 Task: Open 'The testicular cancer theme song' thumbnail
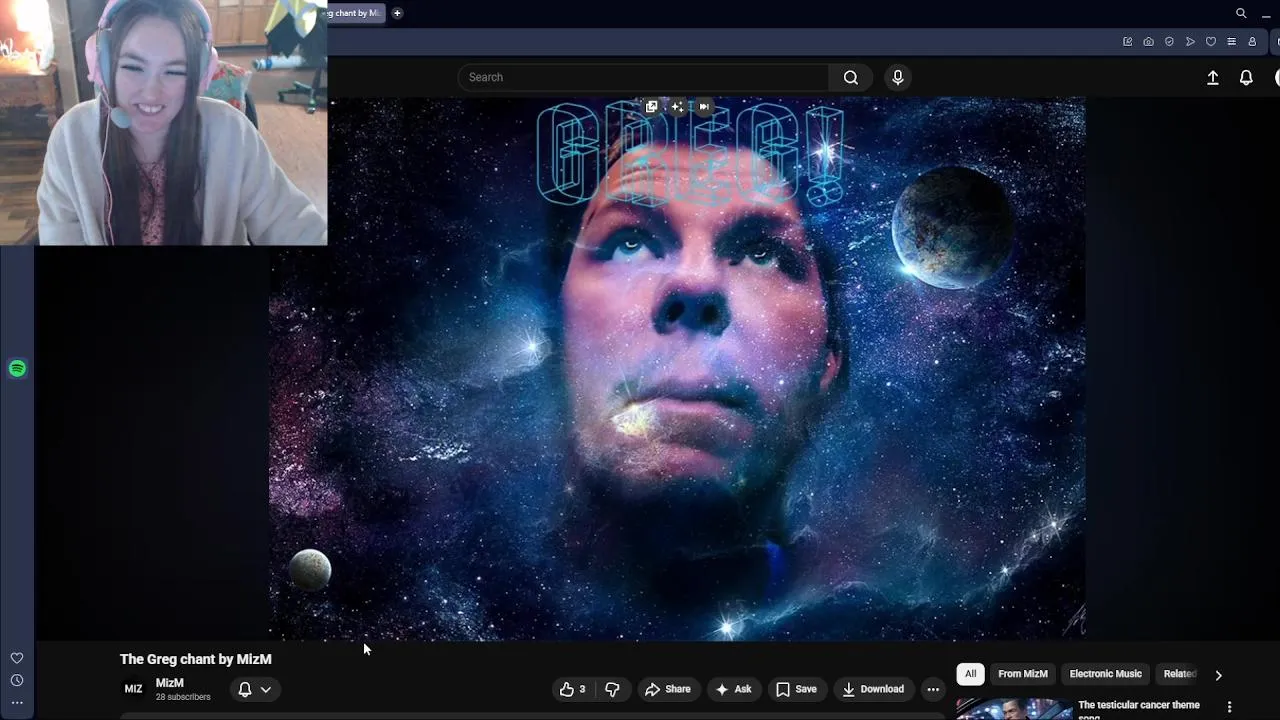coord(1014,709)
